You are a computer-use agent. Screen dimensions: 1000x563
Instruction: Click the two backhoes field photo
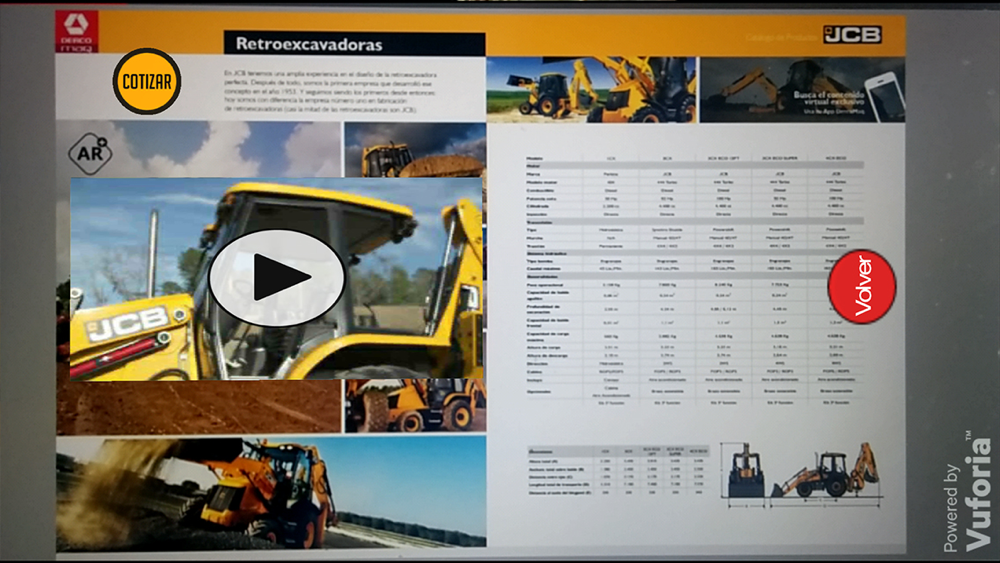592,89
